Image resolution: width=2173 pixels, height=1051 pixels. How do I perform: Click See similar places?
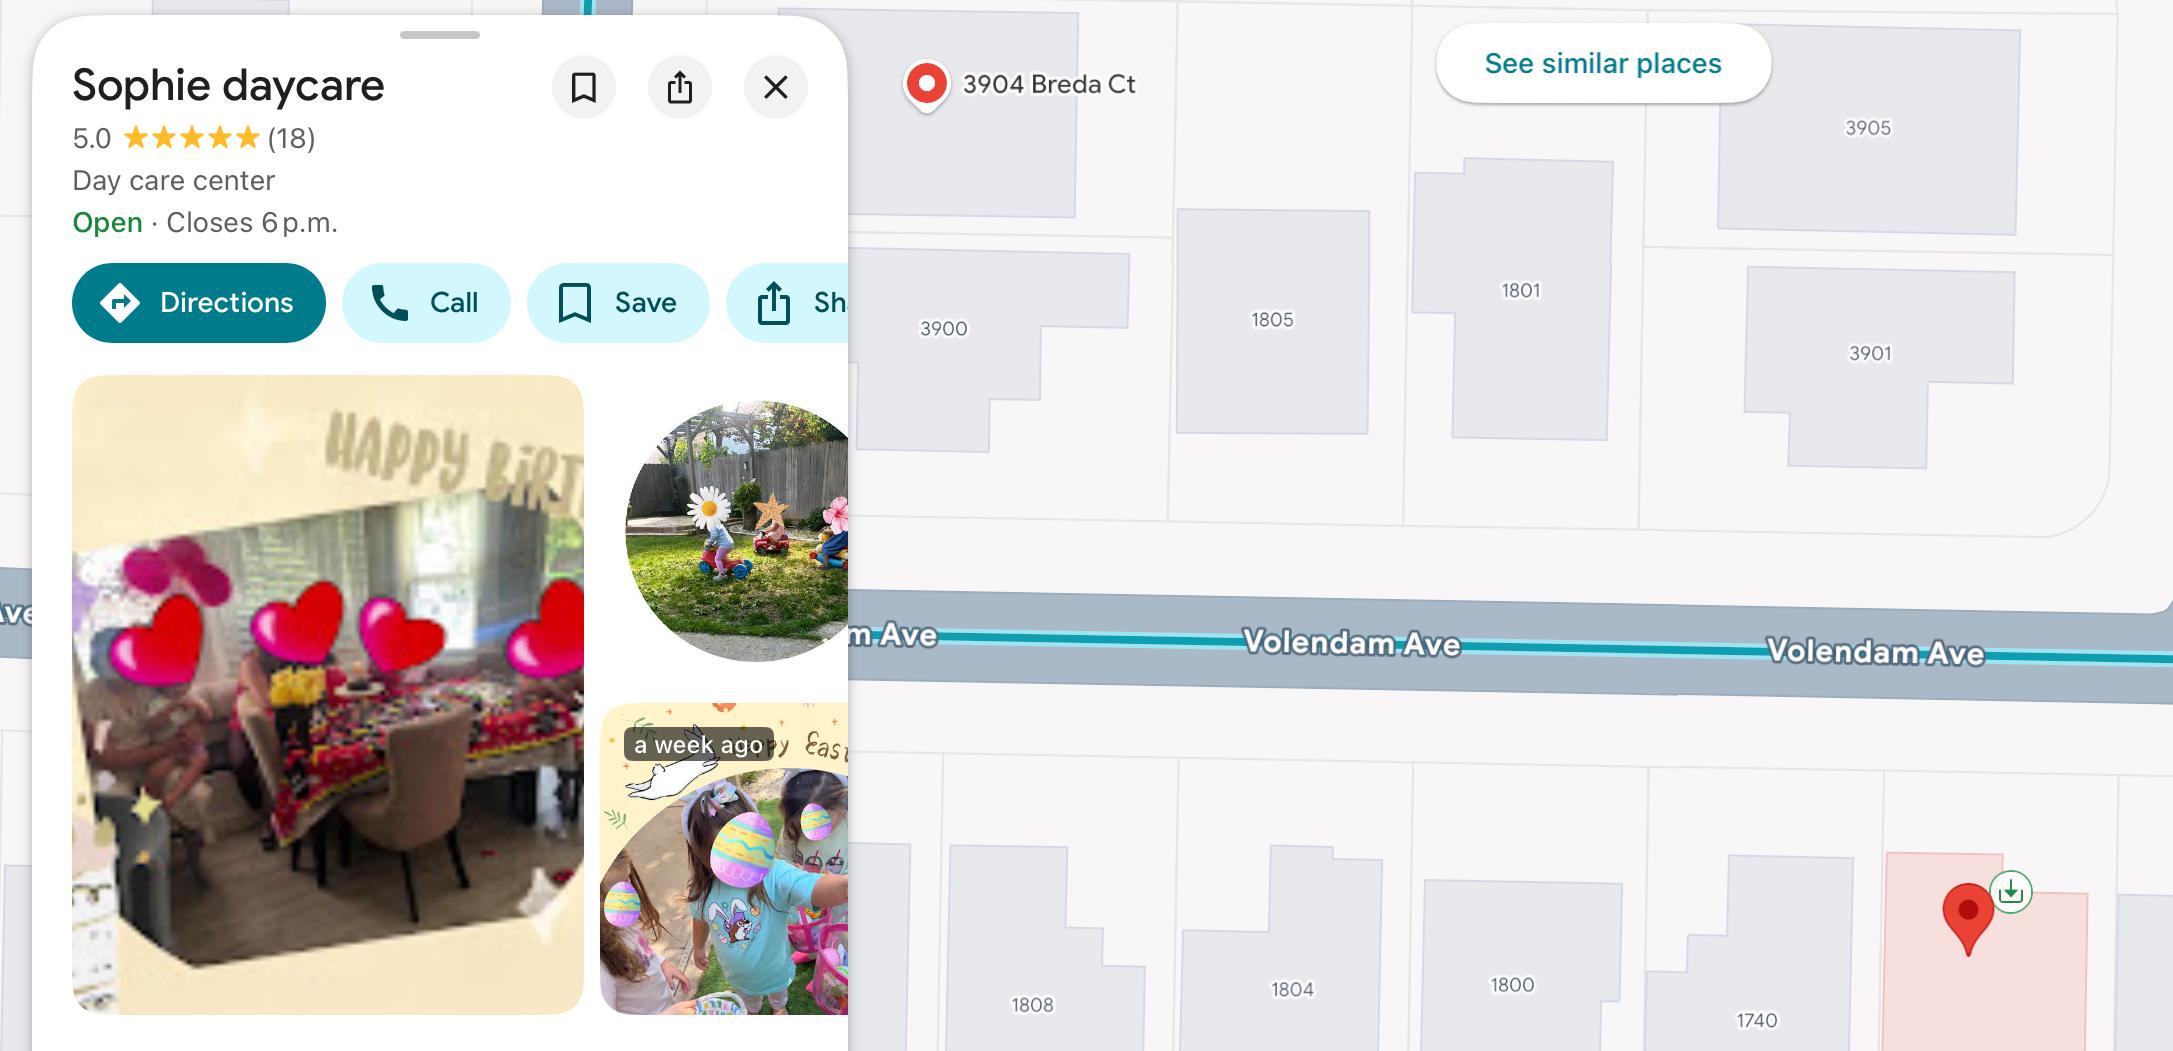pos(1602,64)
